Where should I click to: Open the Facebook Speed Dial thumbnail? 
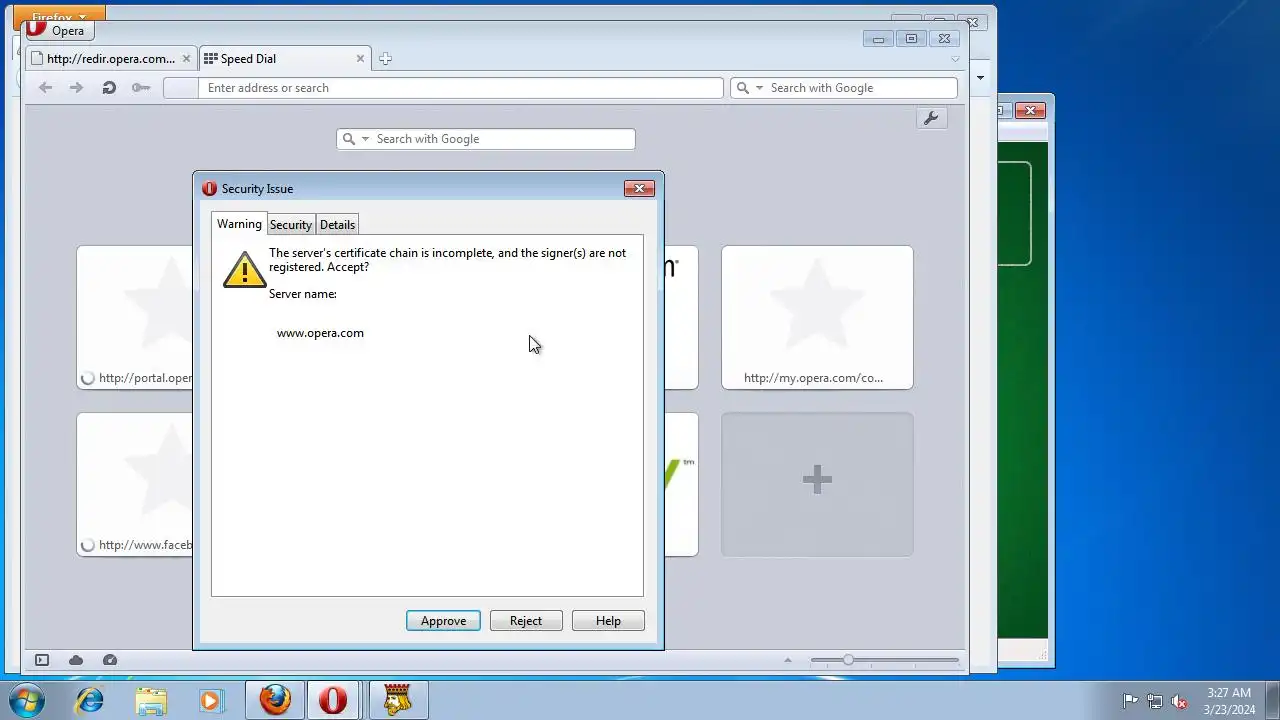[135, 484]
